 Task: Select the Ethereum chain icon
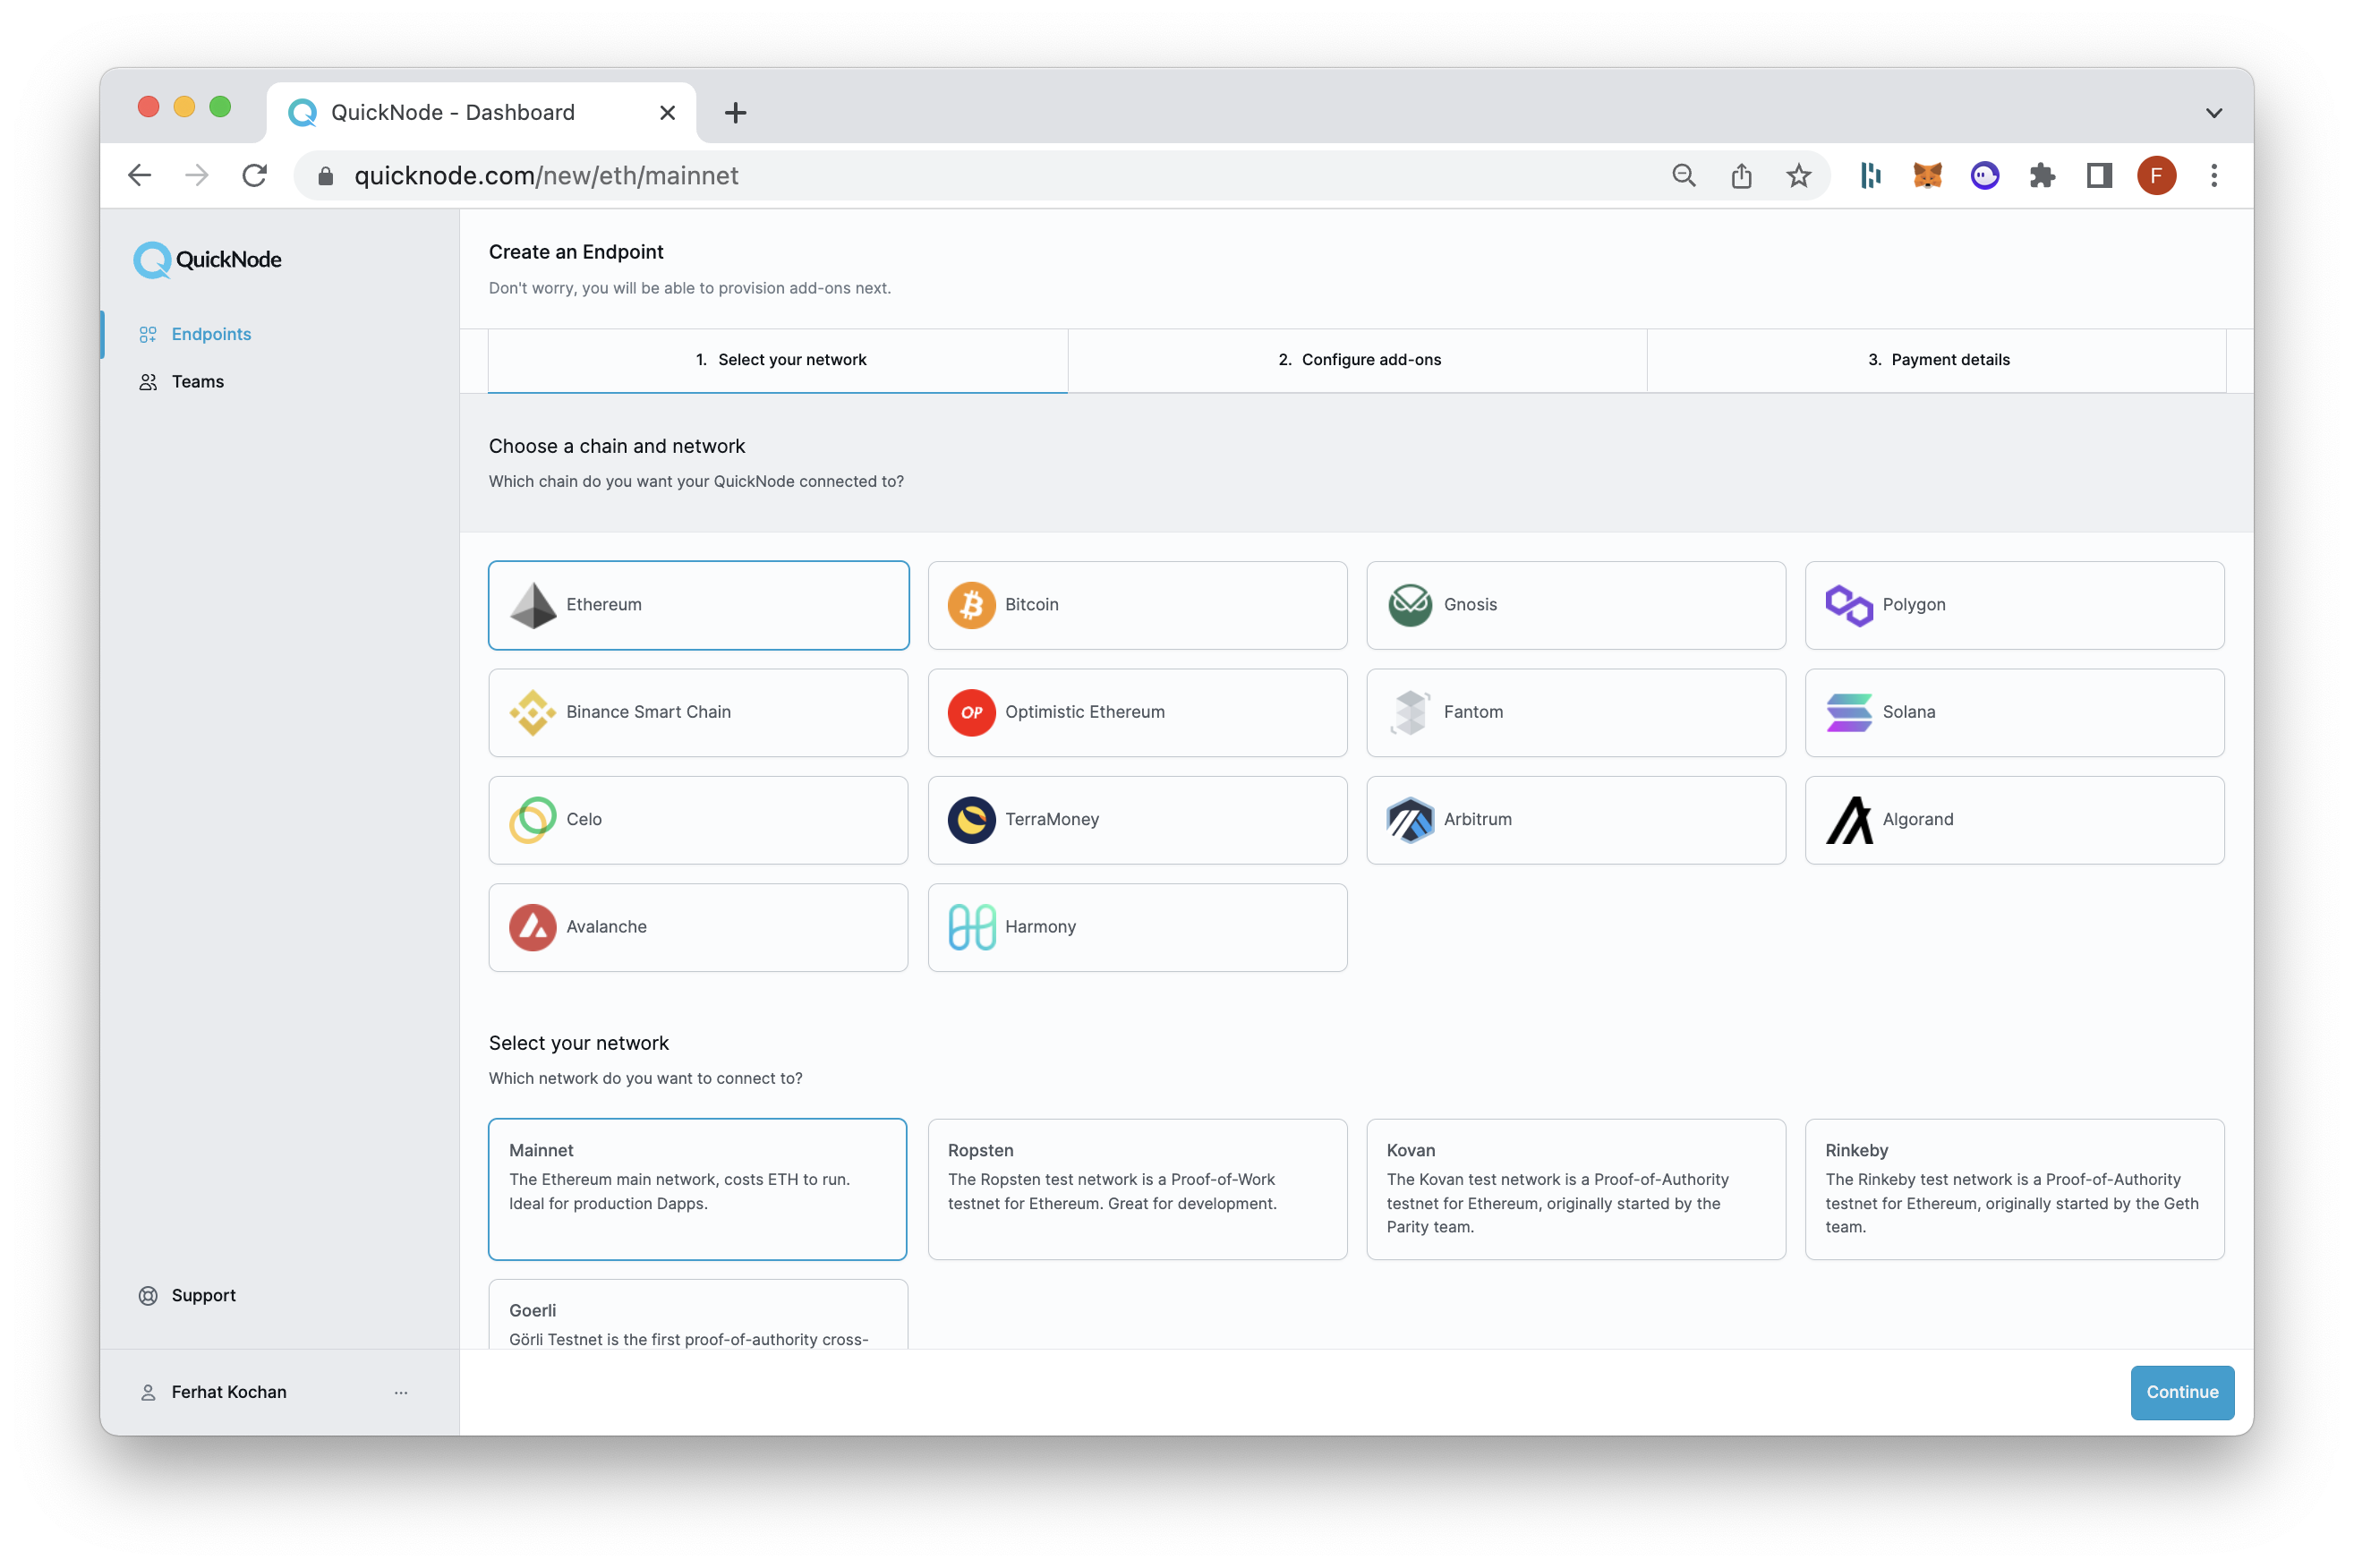pos(533,604)
